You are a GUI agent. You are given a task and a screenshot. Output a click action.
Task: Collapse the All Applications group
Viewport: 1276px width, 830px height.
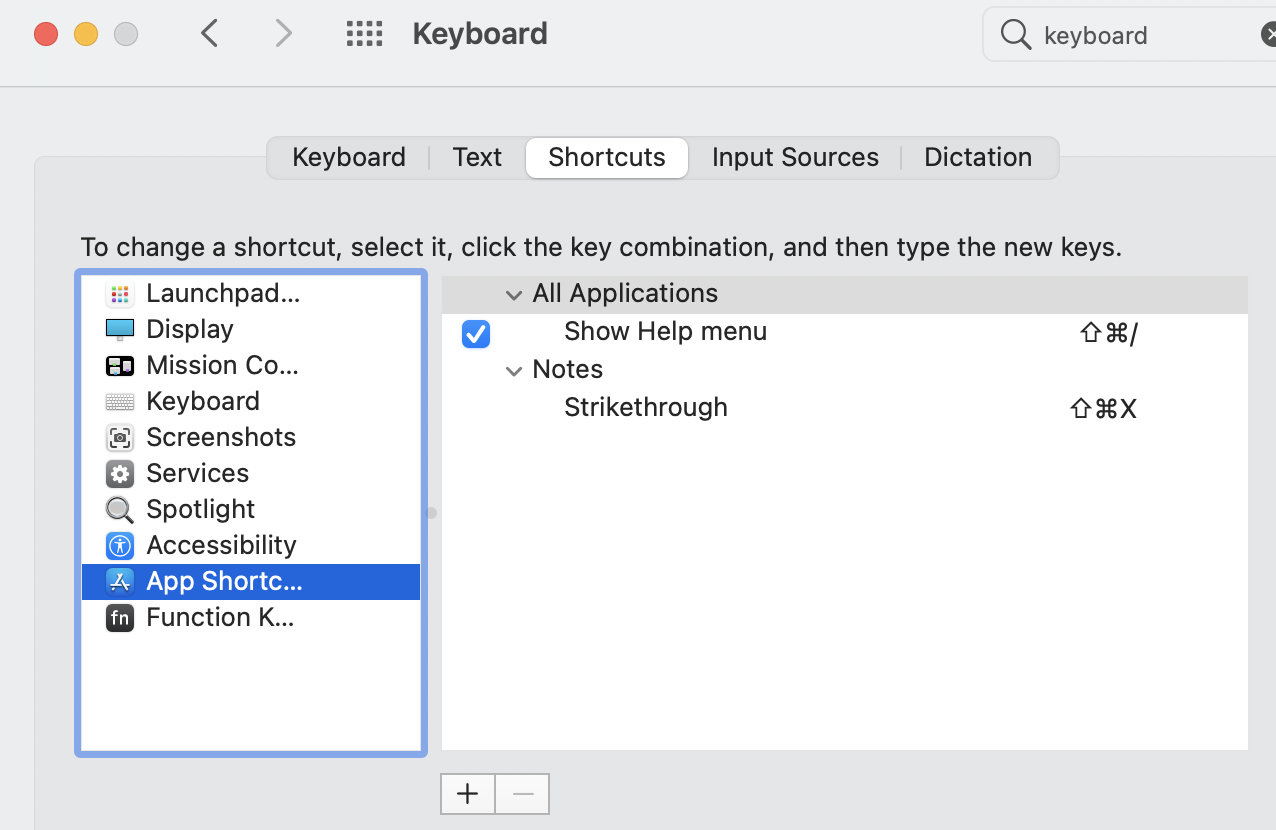(x=514, y=294)
